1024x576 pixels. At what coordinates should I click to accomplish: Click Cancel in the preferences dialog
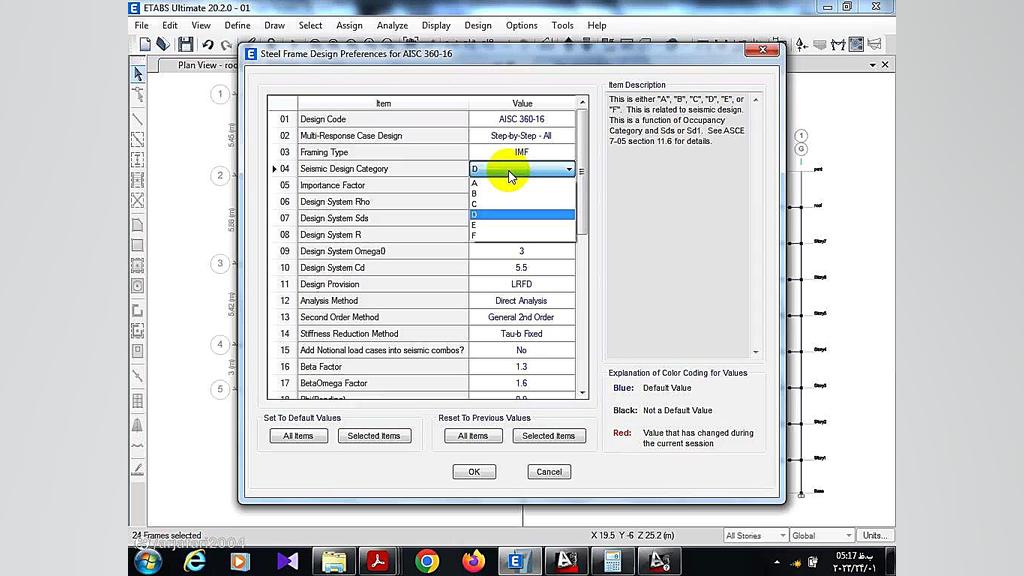[x=549, y=472]
